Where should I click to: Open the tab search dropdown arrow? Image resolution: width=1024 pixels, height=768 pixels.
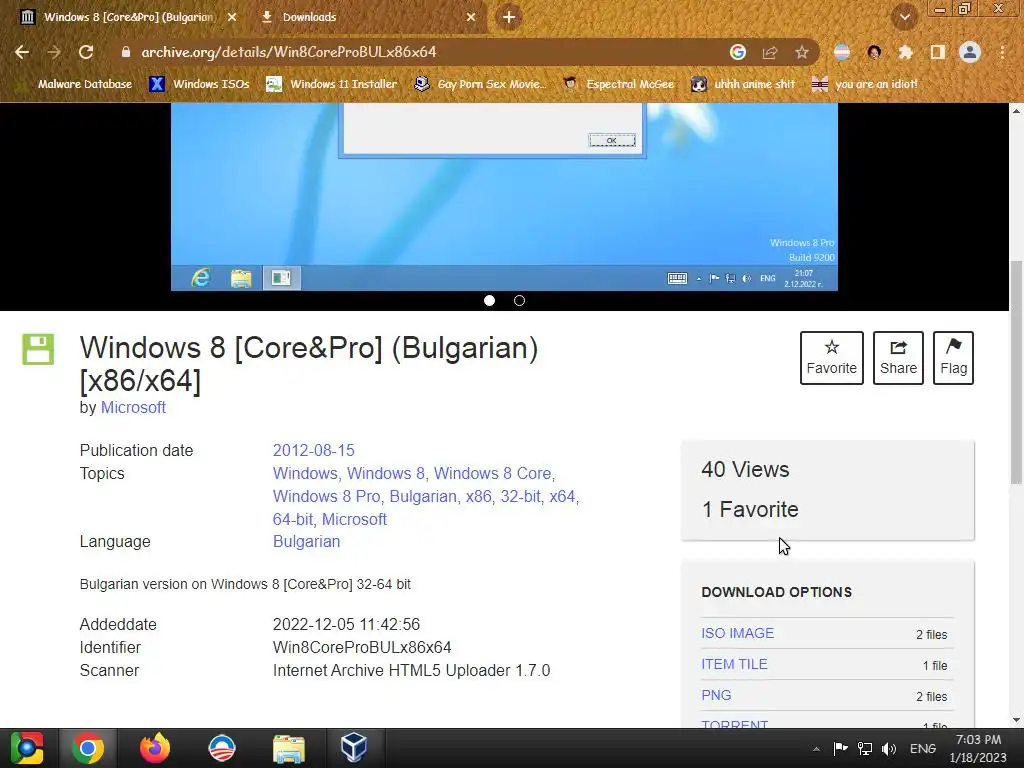904,17
